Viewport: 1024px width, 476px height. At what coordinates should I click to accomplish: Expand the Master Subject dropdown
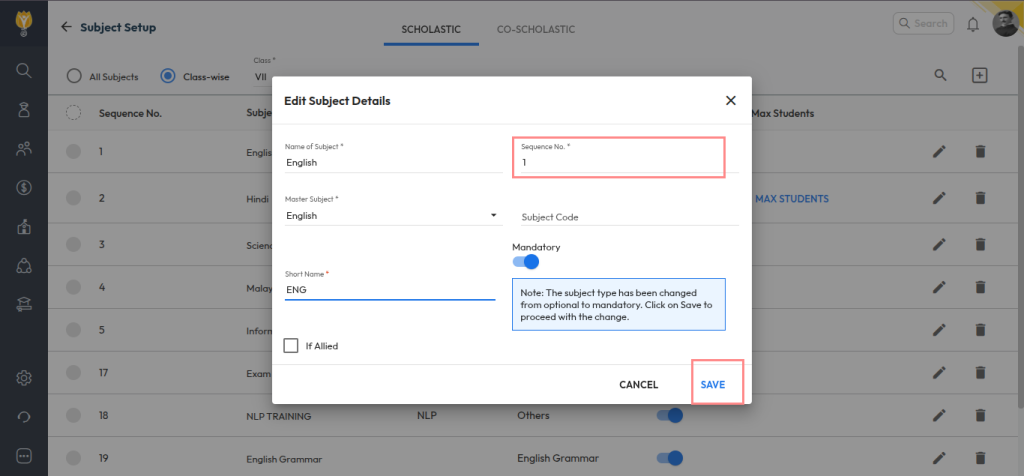pos(493,216)
